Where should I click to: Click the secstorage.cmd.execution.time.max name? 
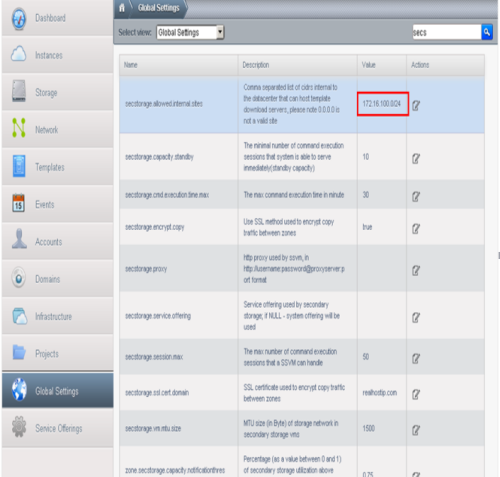[167, 195]
